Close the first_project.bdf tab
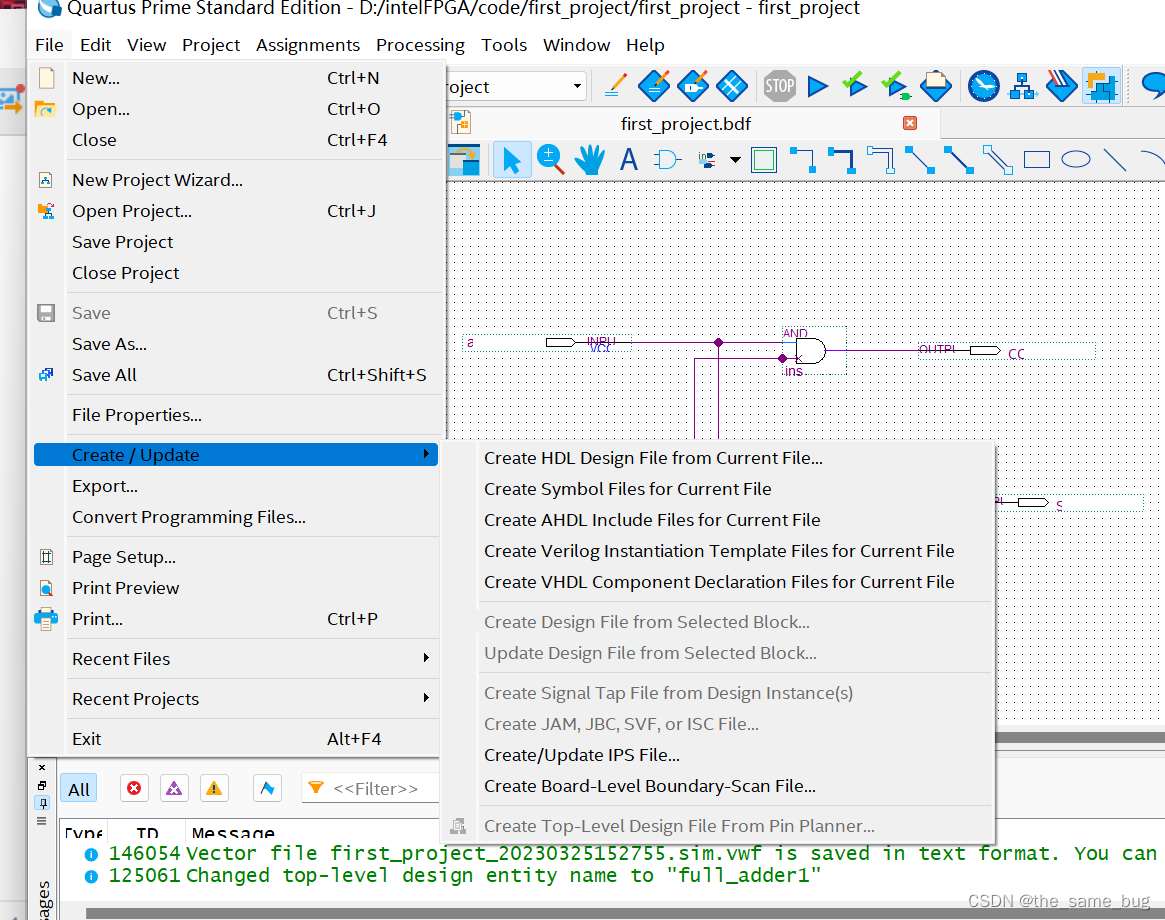 click(x=909, y=123)
